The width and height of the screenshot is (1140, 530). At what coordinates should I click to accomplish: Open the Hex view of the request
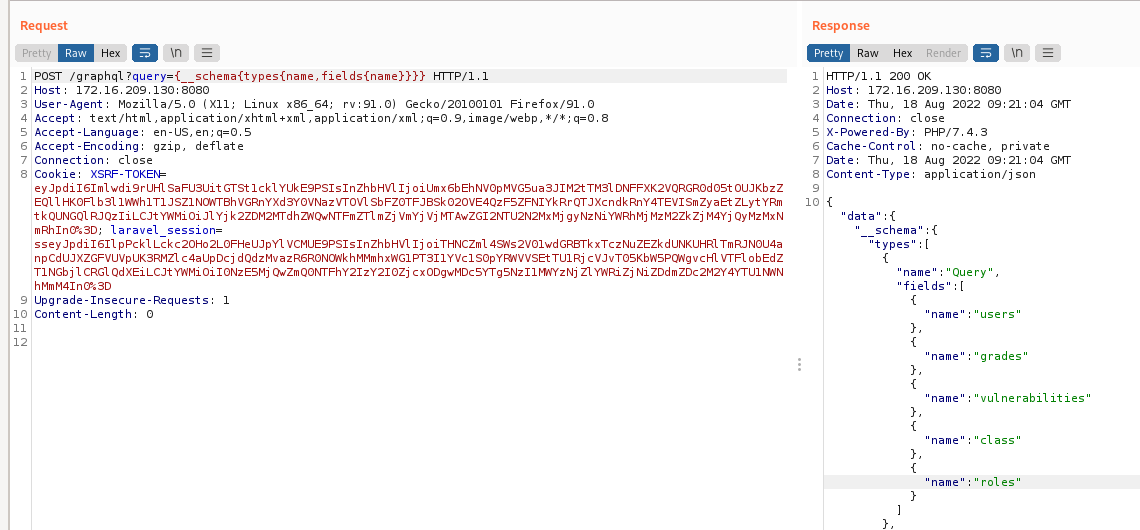click(110, 53)
